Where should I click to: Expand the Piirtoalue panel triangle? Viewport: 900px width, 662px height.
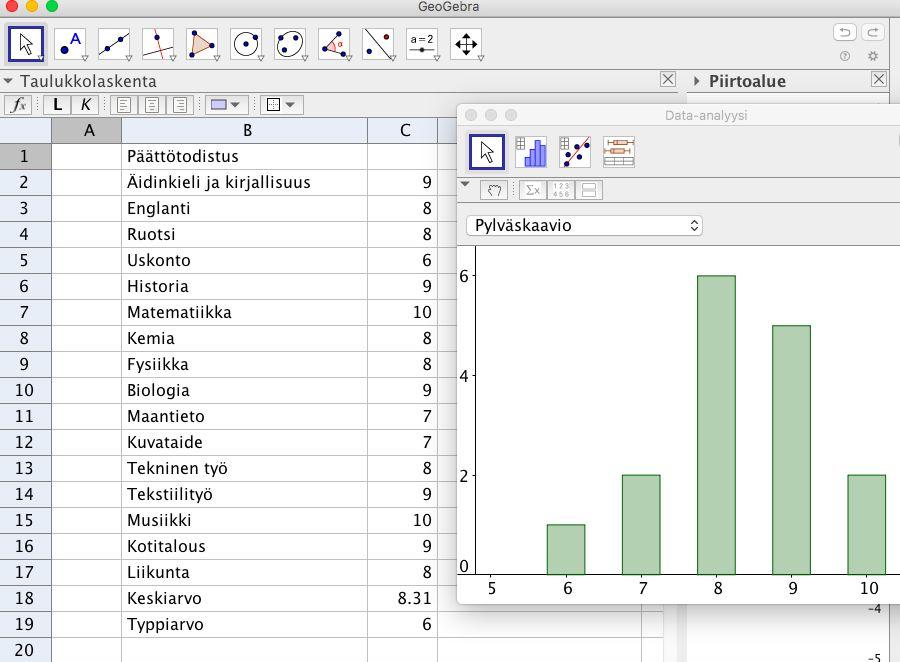pos(696,81)
